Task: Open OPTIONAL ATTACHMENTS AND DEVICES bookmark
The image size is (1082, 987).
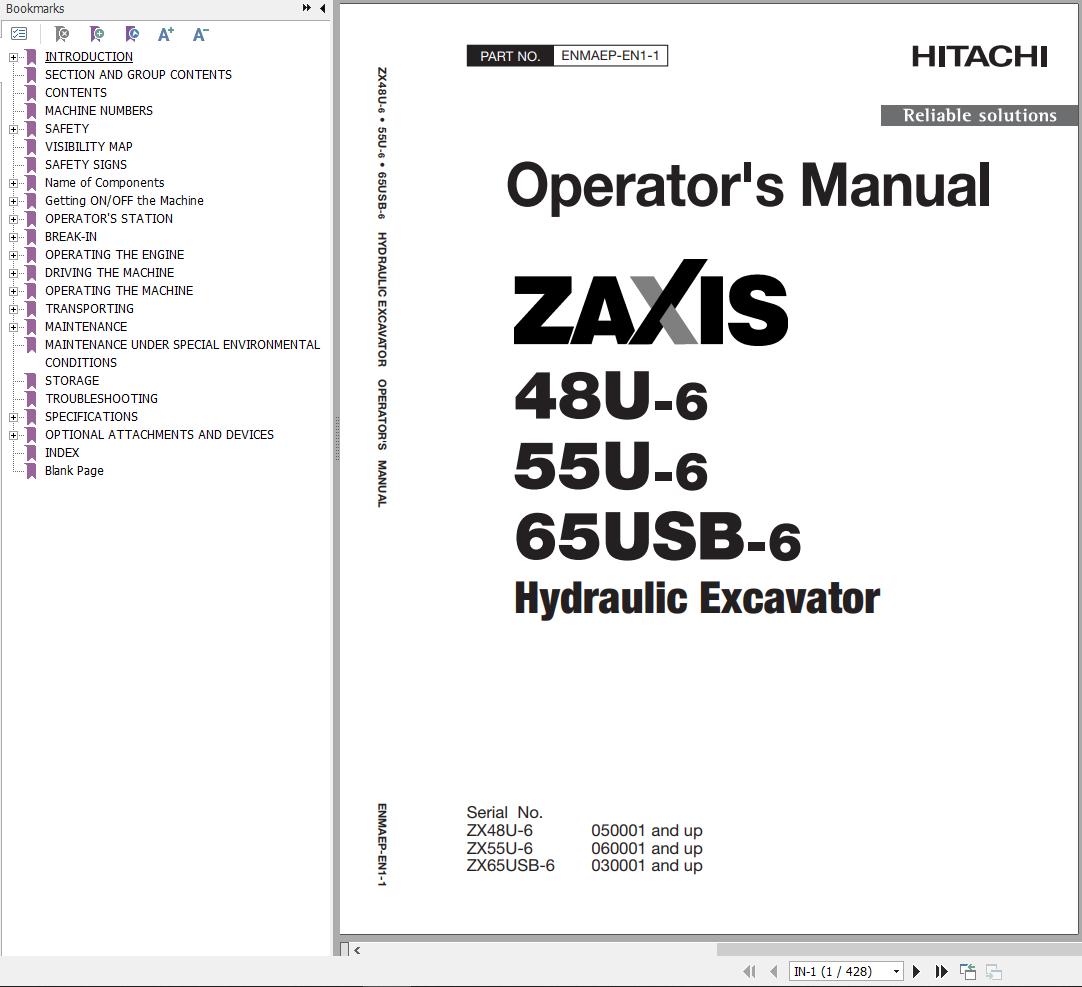Action: 159,434
